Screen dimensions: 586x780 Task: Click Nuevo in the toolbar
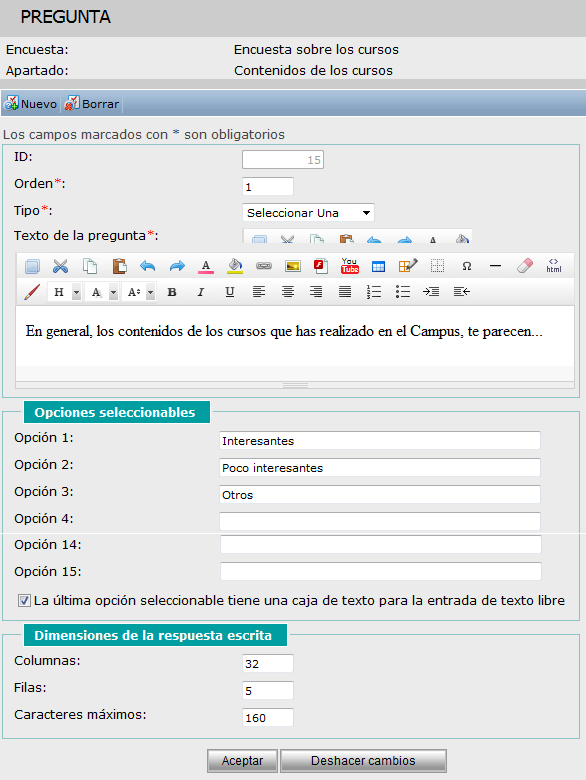[x=31, y=103]
